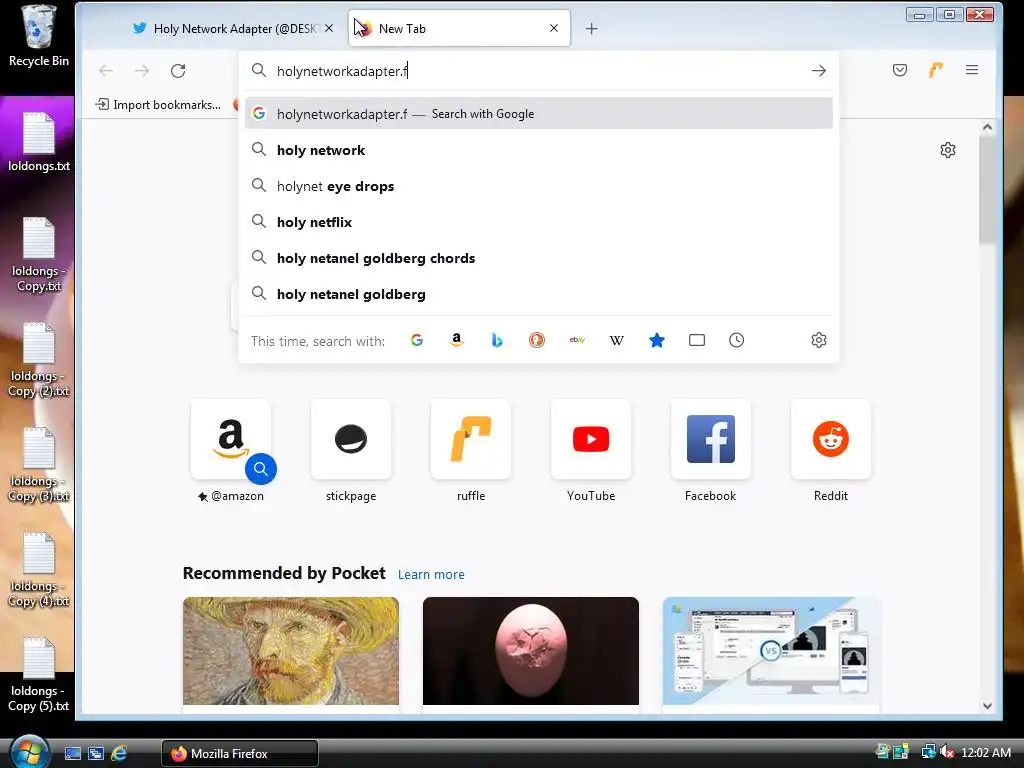This screenshot has width=1024, height=768.
Task: Search this time with Google icon
Action: click(417, 340)
